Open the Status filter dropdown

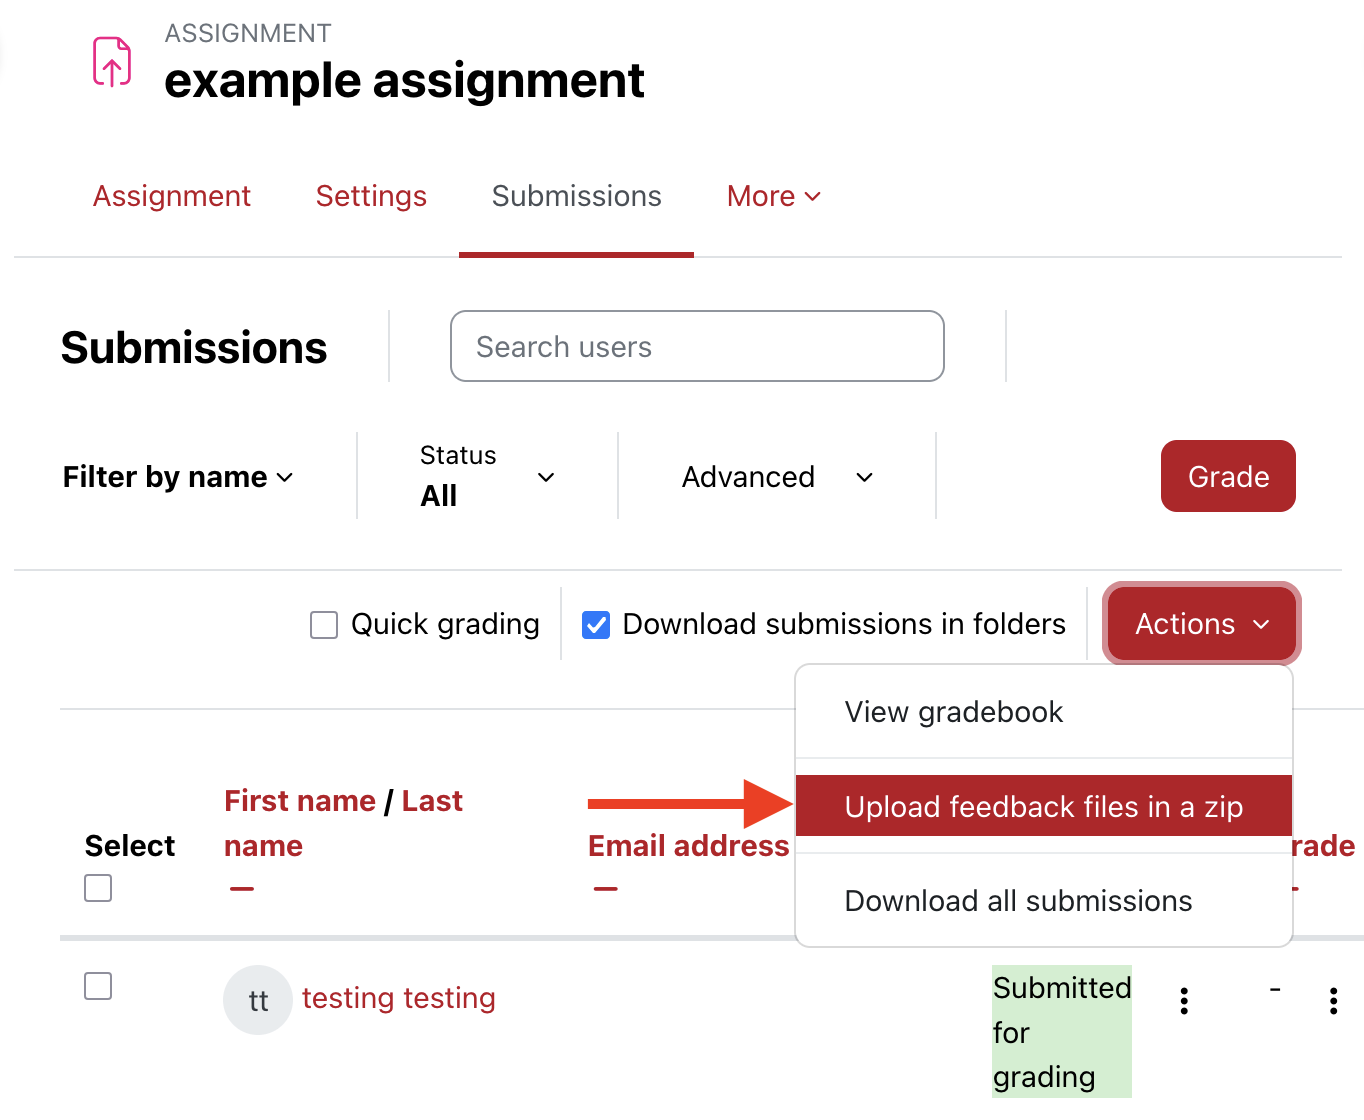pos(489,477)
